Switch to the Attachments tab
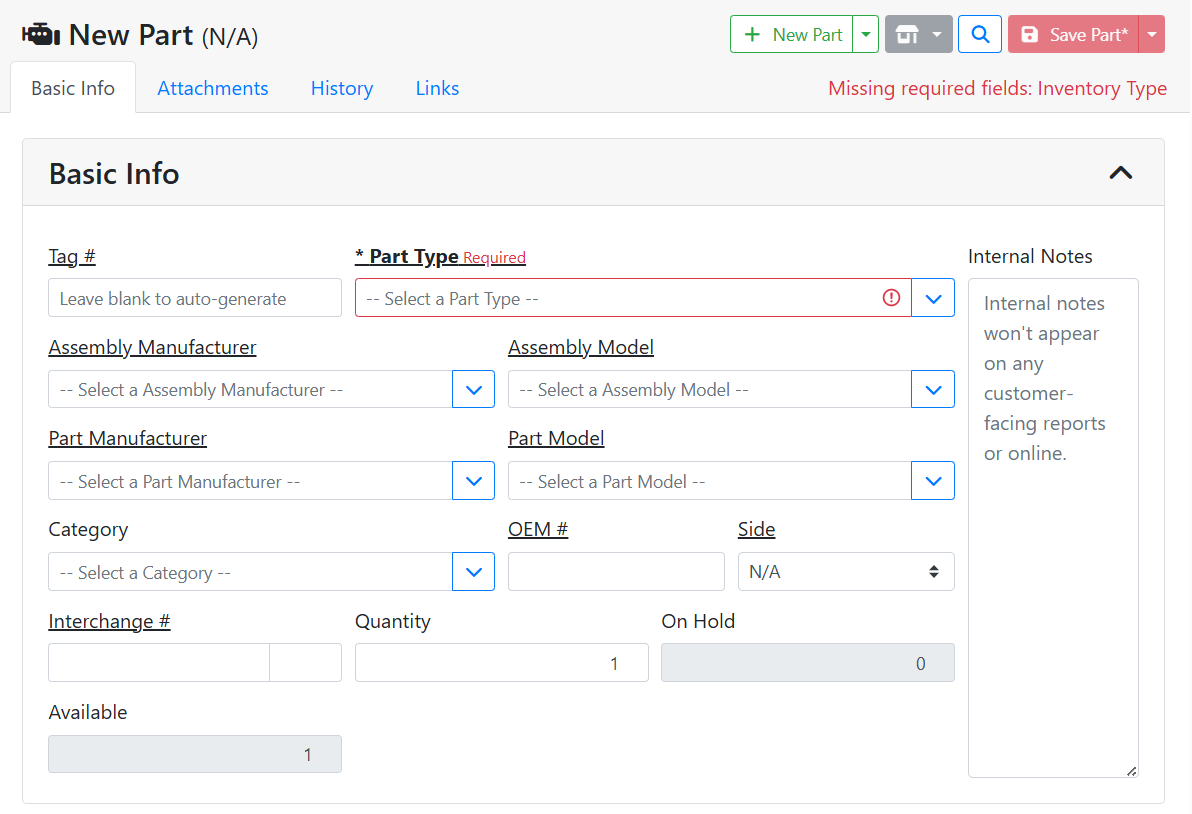 [213, 88]
